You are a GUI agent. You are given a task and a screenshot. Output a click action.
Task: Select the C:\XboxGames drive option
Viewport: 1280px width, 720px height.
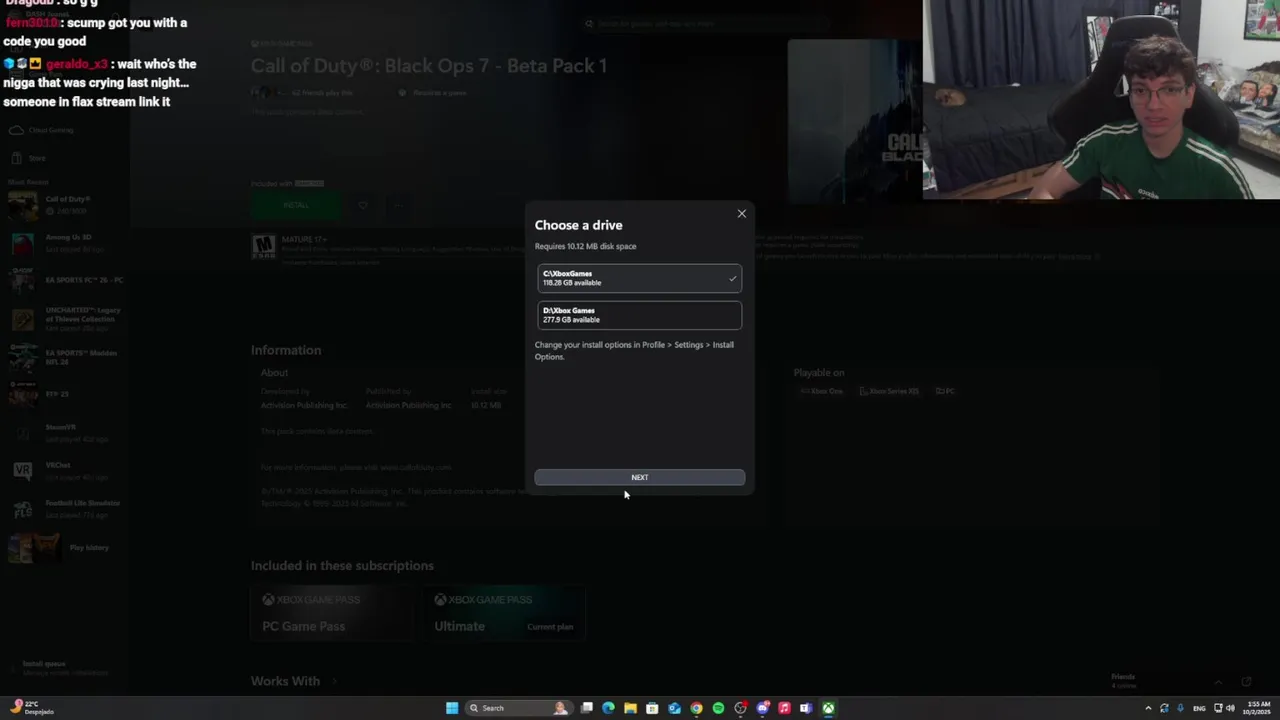click(x=640, y=278)
